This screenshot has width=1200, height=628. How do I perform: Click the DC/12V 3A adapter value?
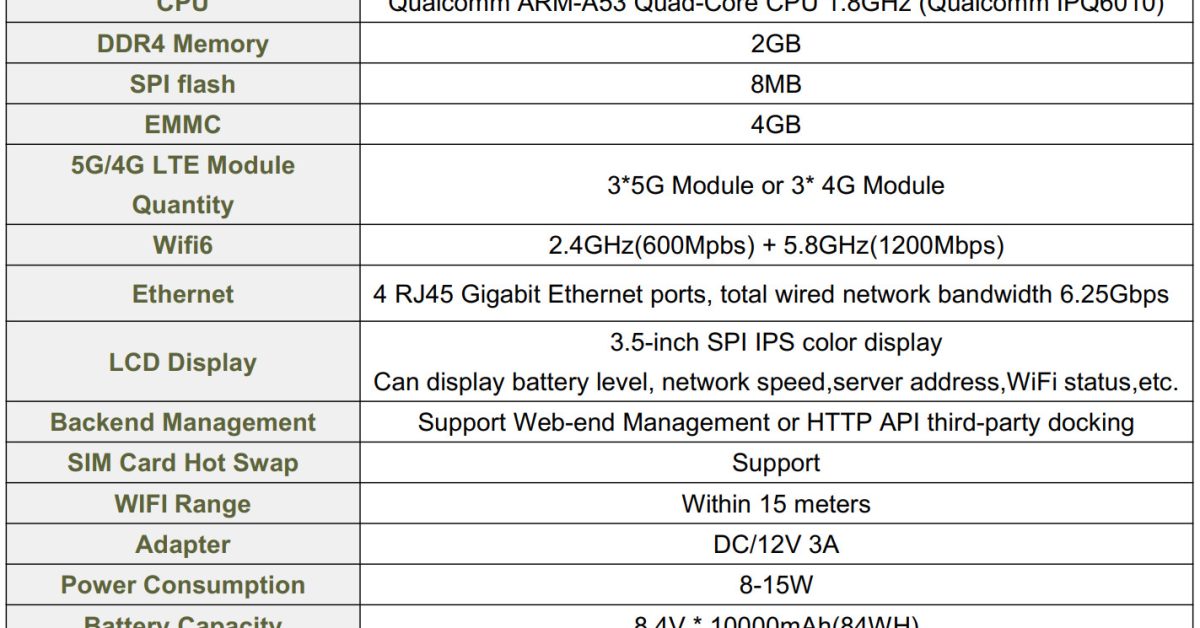(775, 544)
